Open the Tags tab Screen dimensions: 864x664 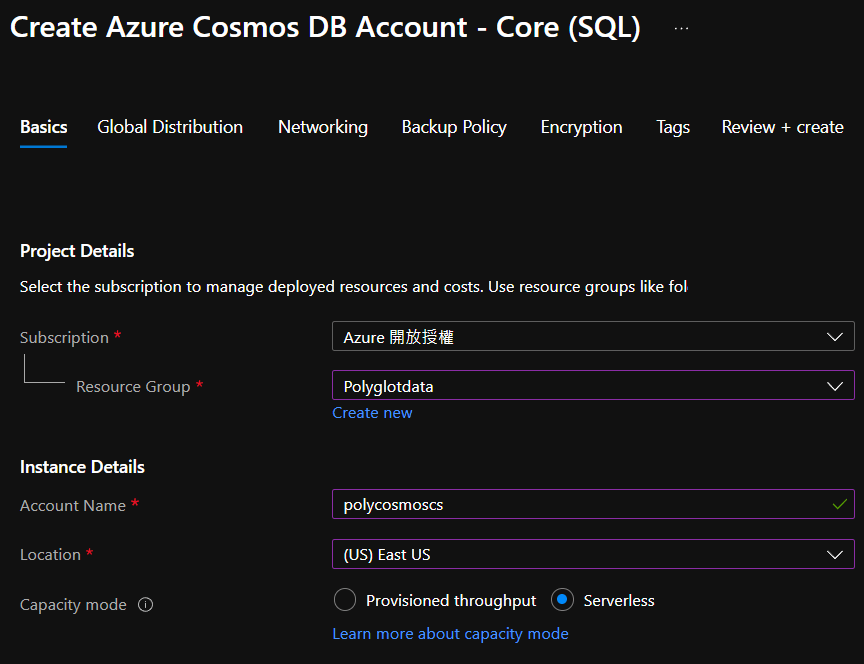pyautogui.click(x=673, y=127)
